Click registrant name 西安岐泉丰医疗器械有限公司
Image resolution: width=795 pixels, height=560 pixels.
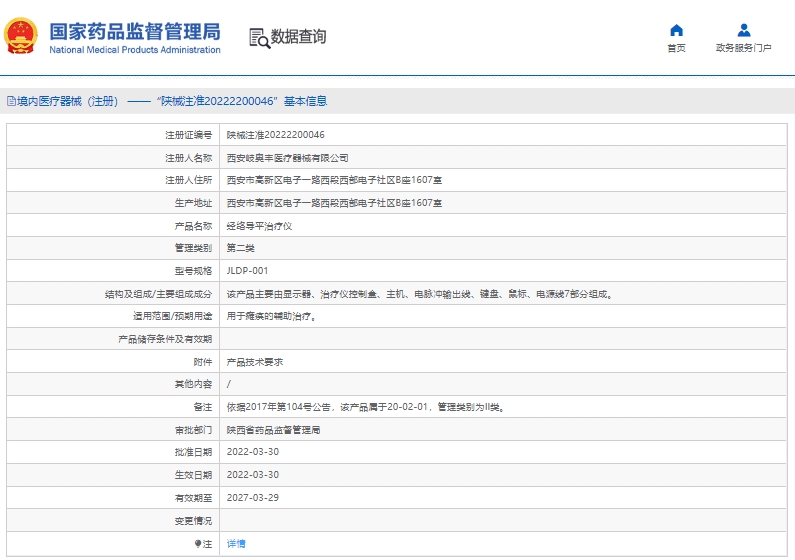[287, 158]
